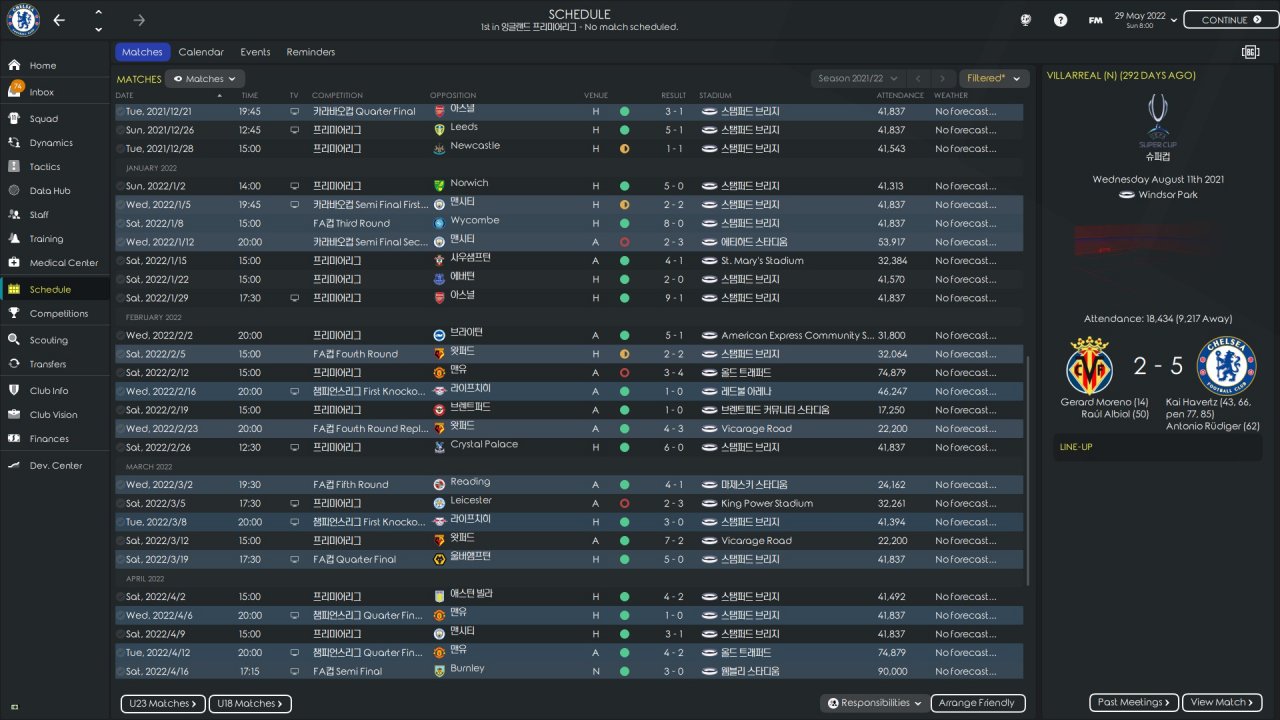Open the Transfers sidebar icon
Image resolution: width=1280 pixels, height=720 pixels.
click(x=14, y=364)
